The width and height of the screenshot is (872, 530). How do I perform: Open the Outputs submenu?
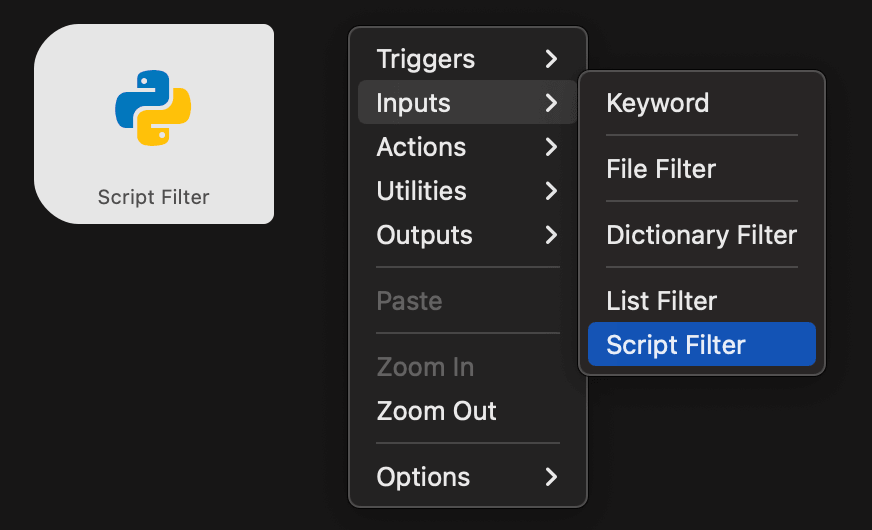pos(467,235)
